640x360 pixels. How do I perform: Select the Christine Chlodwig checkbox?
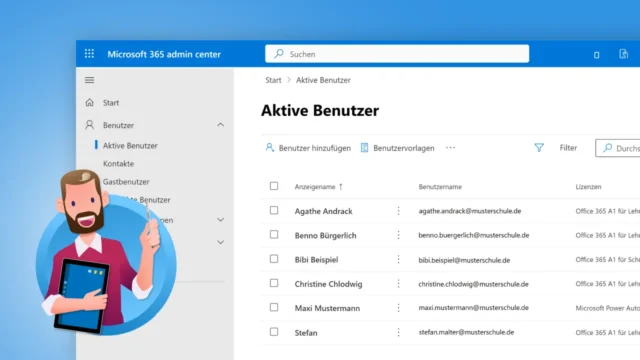(x=274, y=283)
